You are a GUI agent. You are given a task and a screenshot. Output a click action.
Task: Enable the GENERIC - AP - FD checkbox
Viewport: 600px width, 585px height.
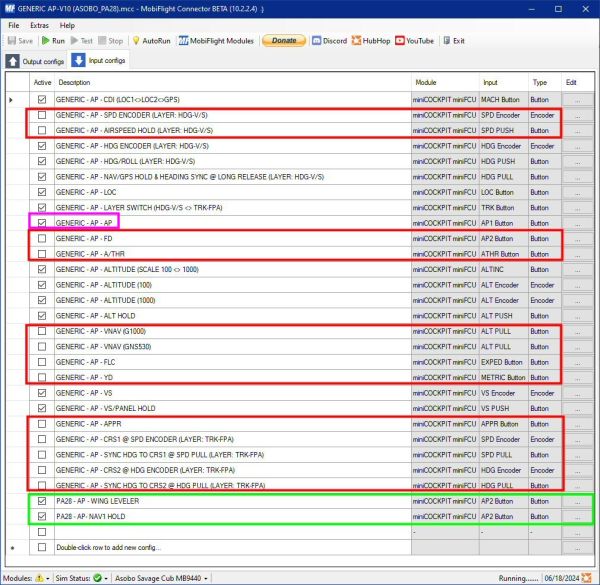point(42,238)
